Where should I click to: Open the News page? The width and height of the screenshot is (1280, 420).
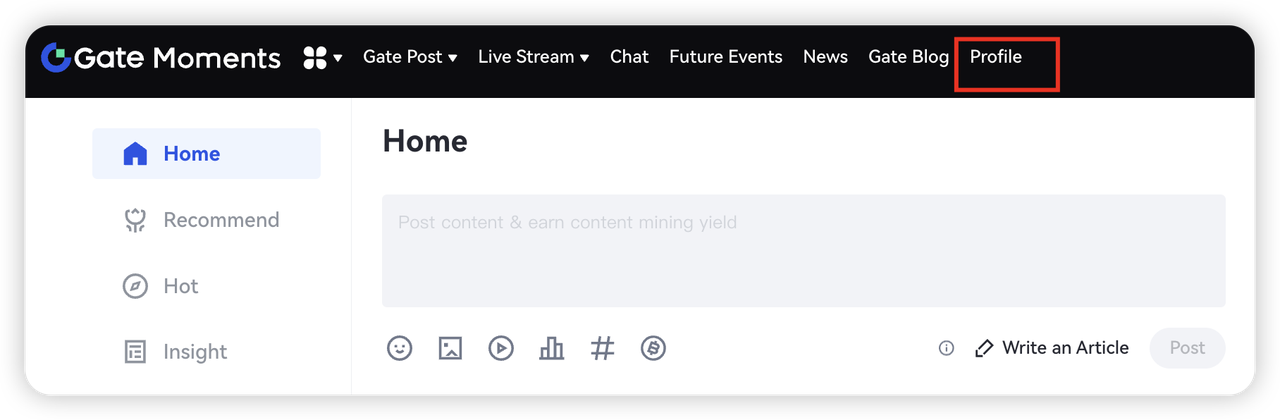tap(825, 57)
